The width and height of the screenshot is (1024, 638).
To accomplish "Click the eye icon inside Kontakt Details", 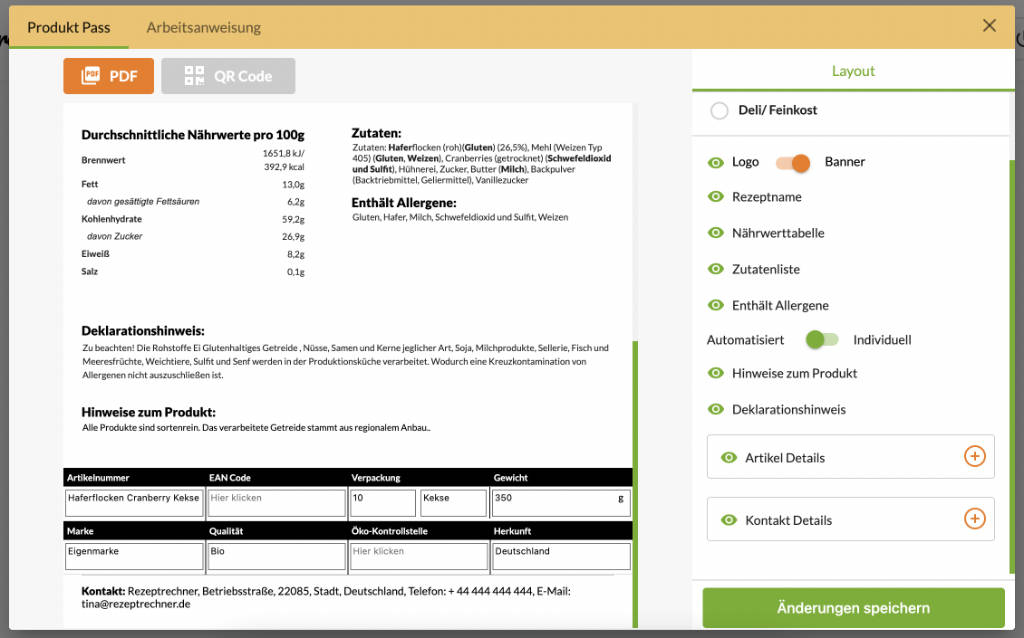I will click(732, 519).
